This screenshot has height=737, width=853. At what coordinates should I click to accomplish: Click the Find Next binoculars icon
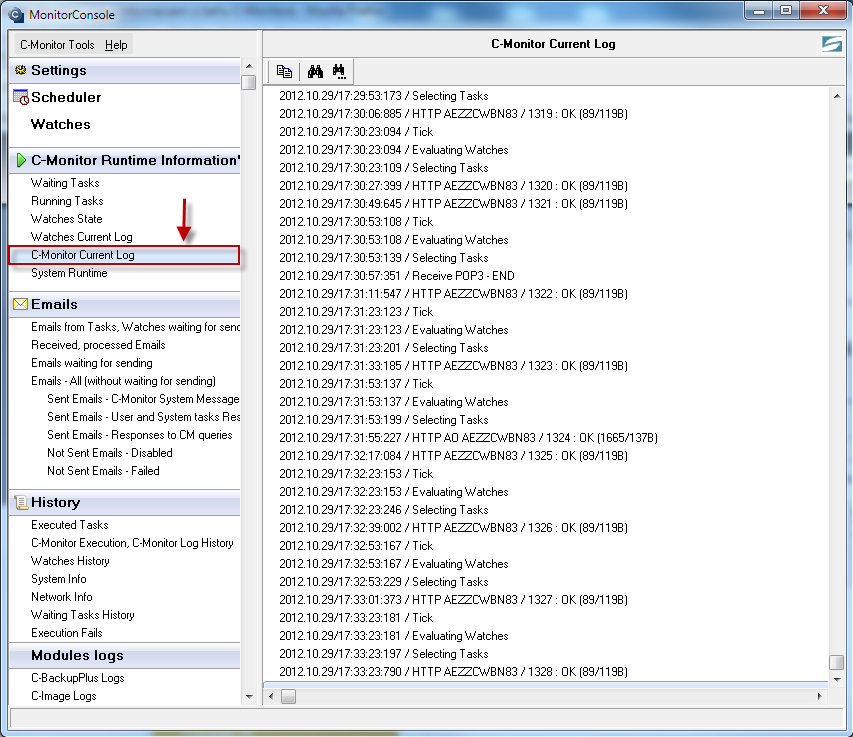(339, 71)
